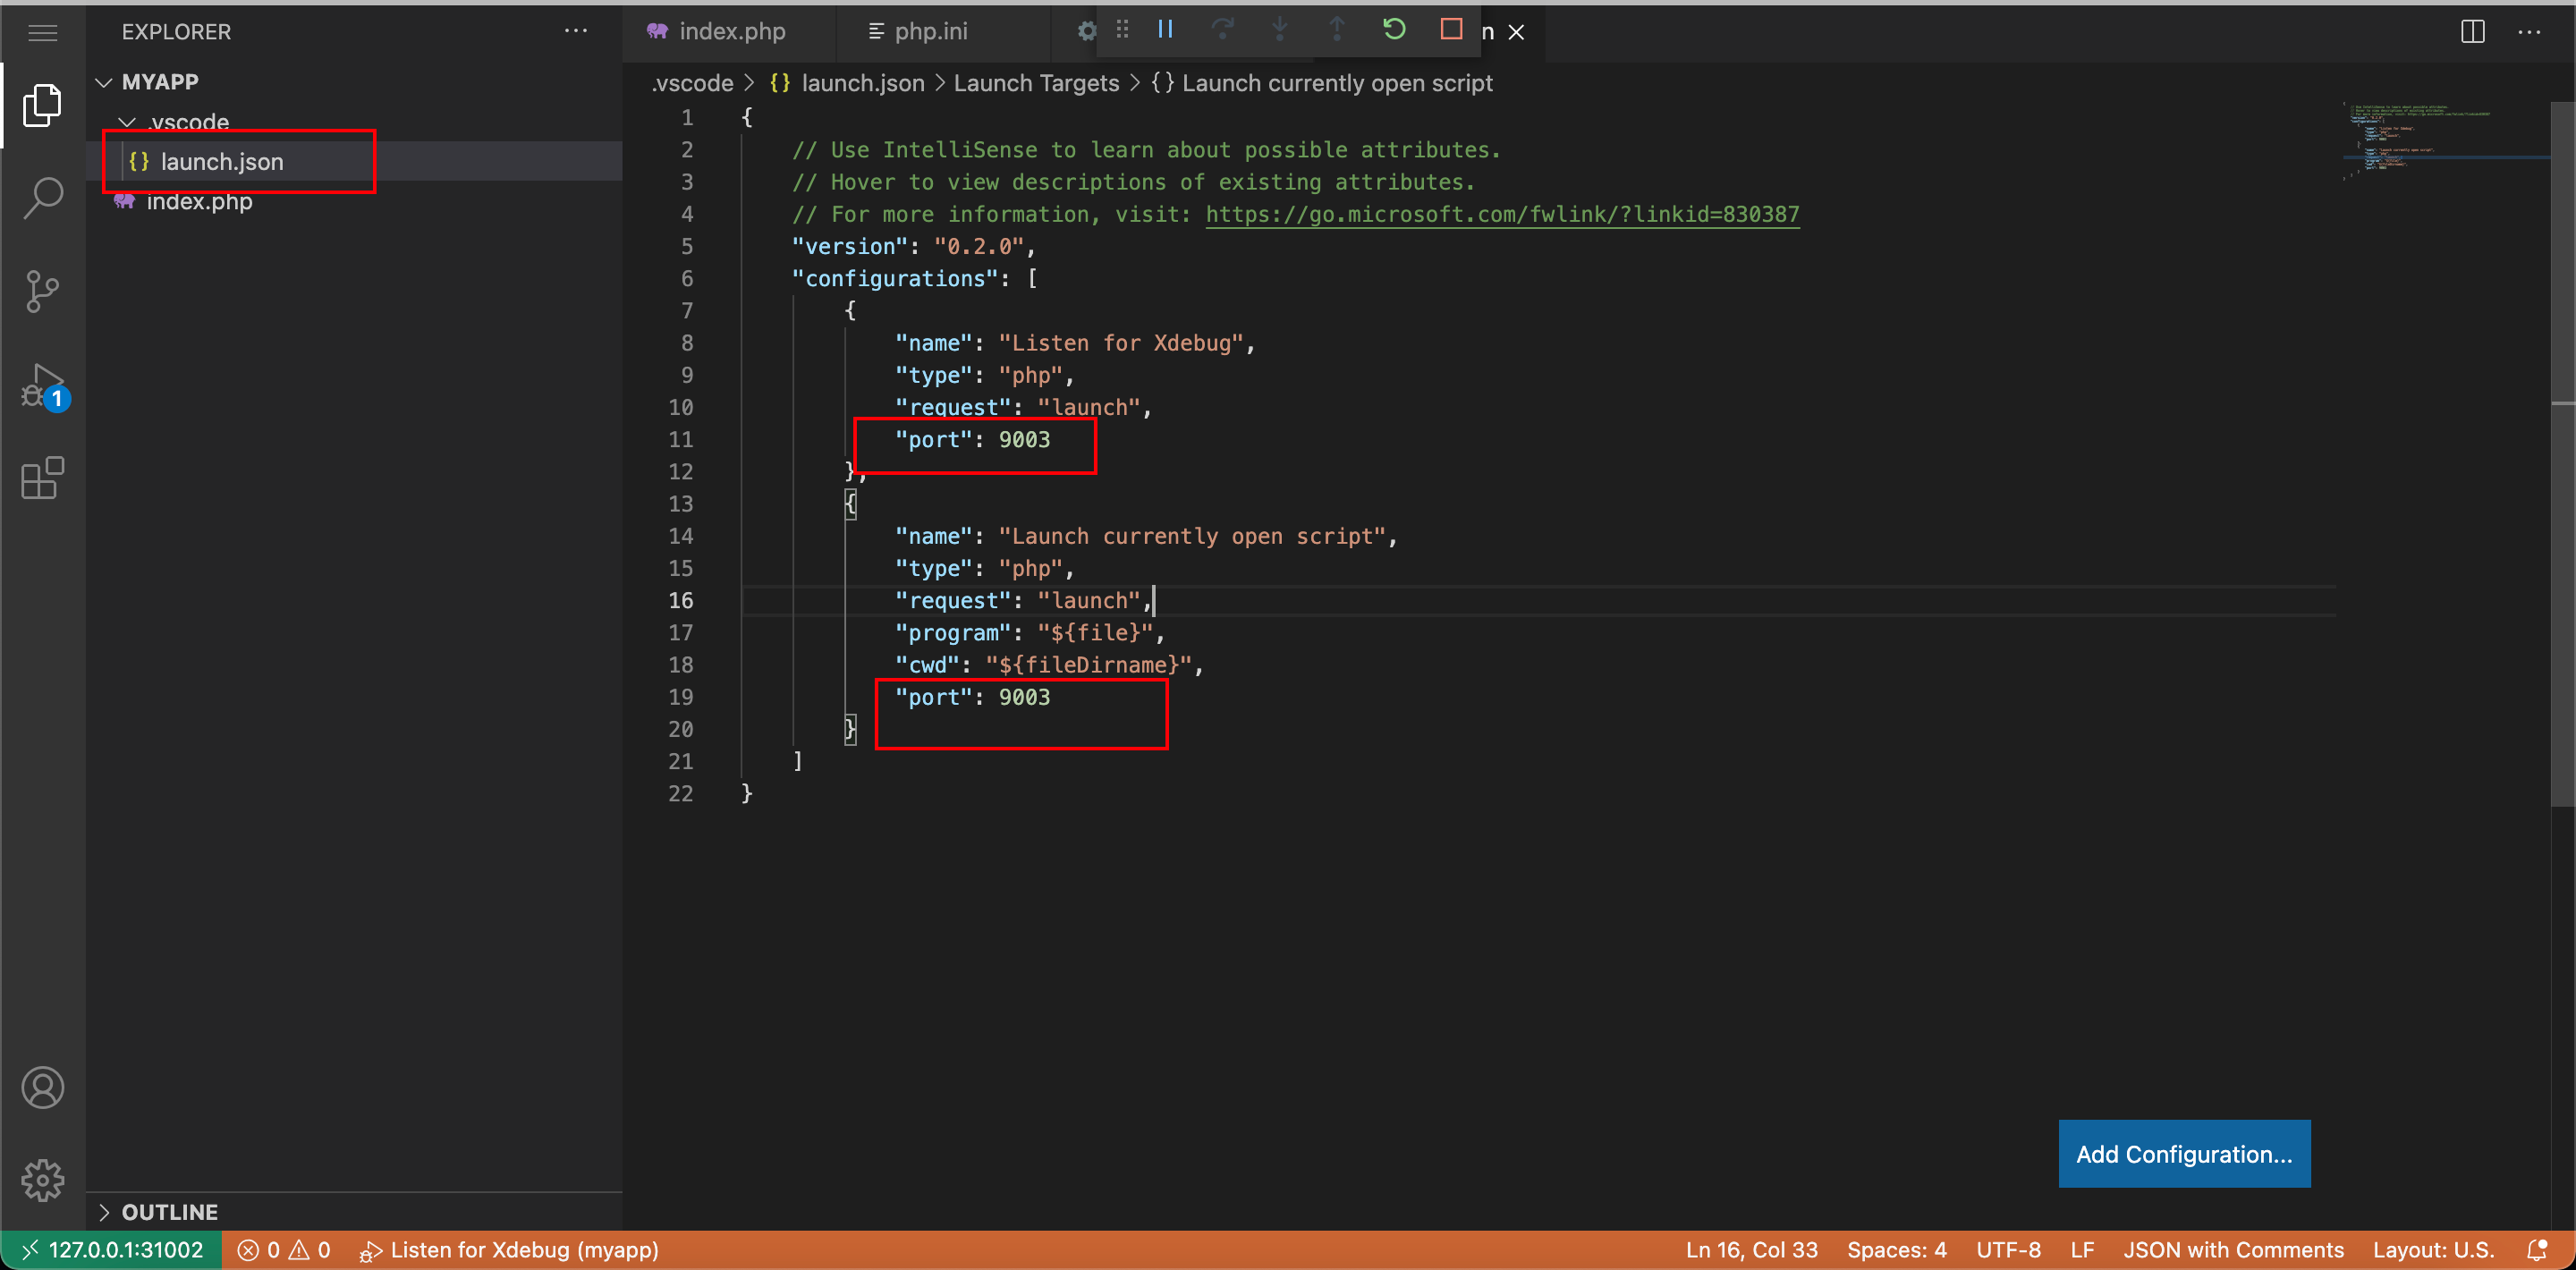
Task: Click Launch Targets in the breadcrumb
Action: click(x=1036, y=83)
